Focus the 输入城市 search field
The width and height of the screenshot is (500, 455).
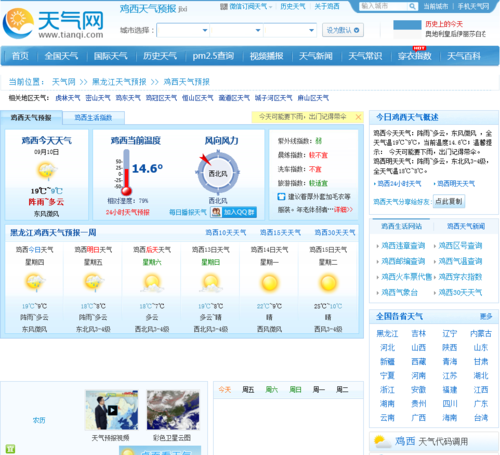[x=384, y=6]
